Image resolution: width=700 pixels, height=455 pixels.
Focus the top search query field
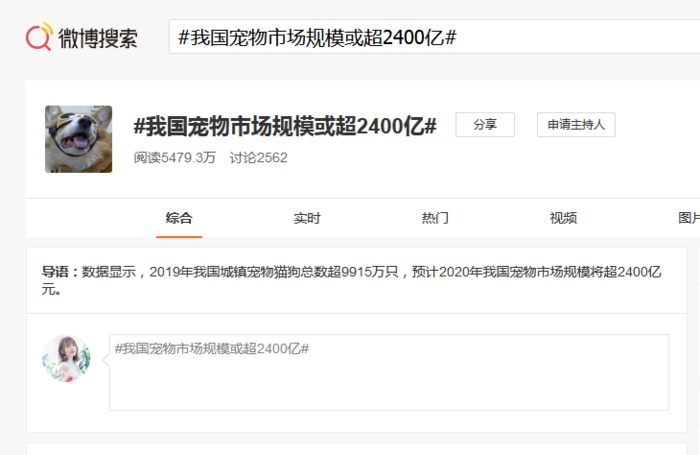tap(430, 37)
